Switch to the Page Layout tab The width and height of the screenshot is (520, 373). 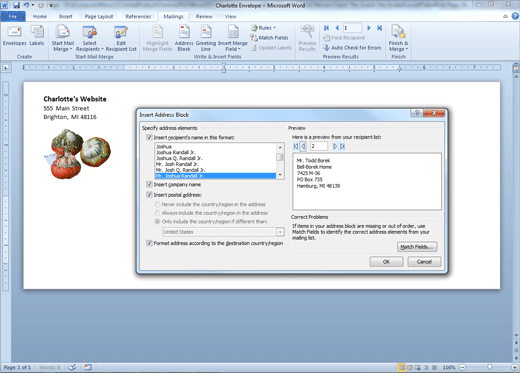pyautogui.click(x=99, y=16)
